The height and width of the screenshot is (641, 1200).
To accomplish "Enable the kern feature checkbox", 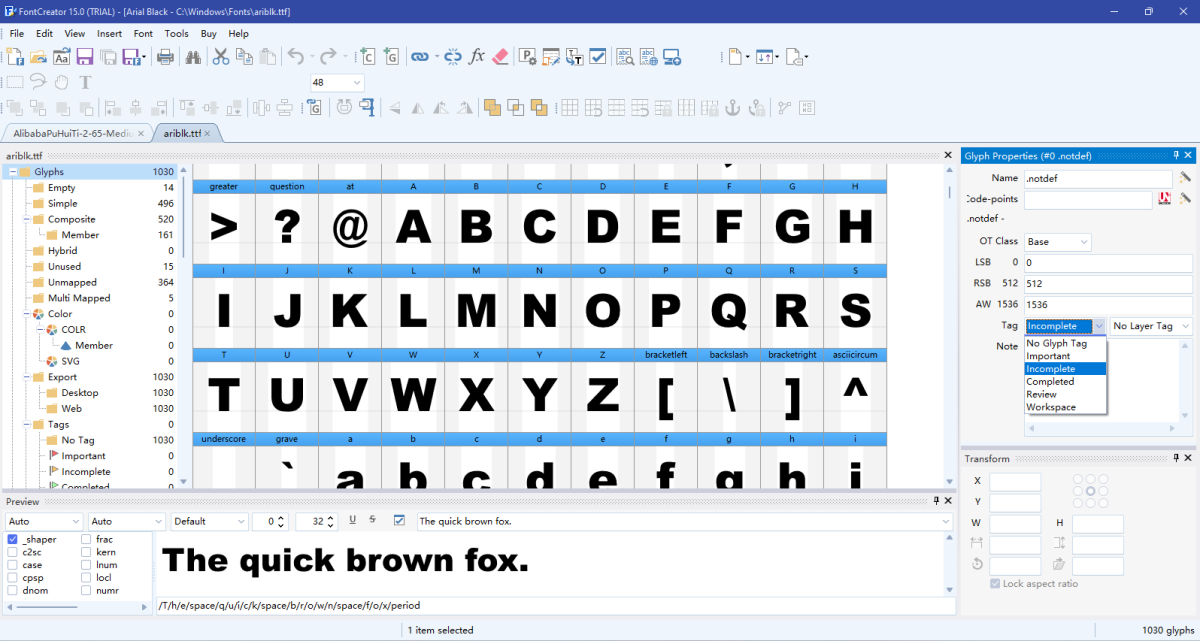I will click(x=86, y=552).
